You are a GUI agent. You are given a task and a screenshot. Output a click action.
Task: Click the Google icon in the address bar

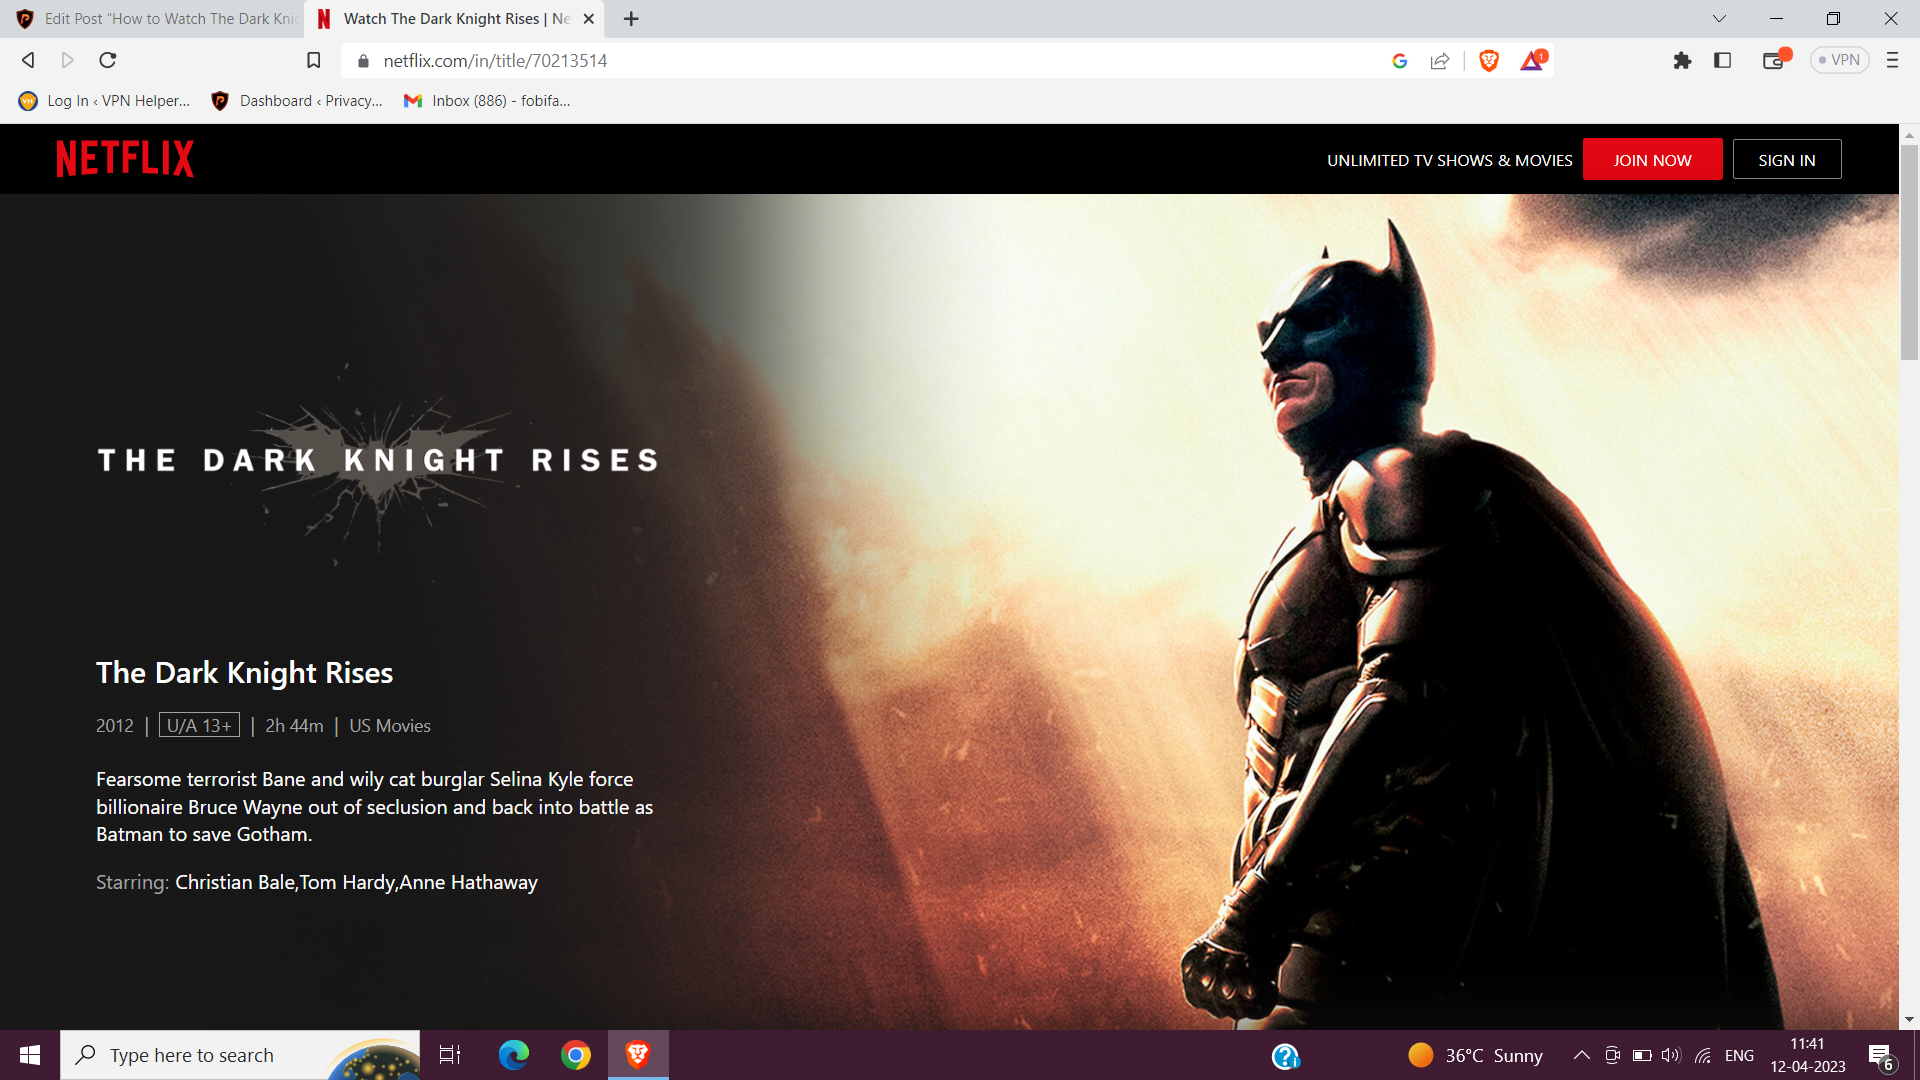click(x=1399, y=60)
